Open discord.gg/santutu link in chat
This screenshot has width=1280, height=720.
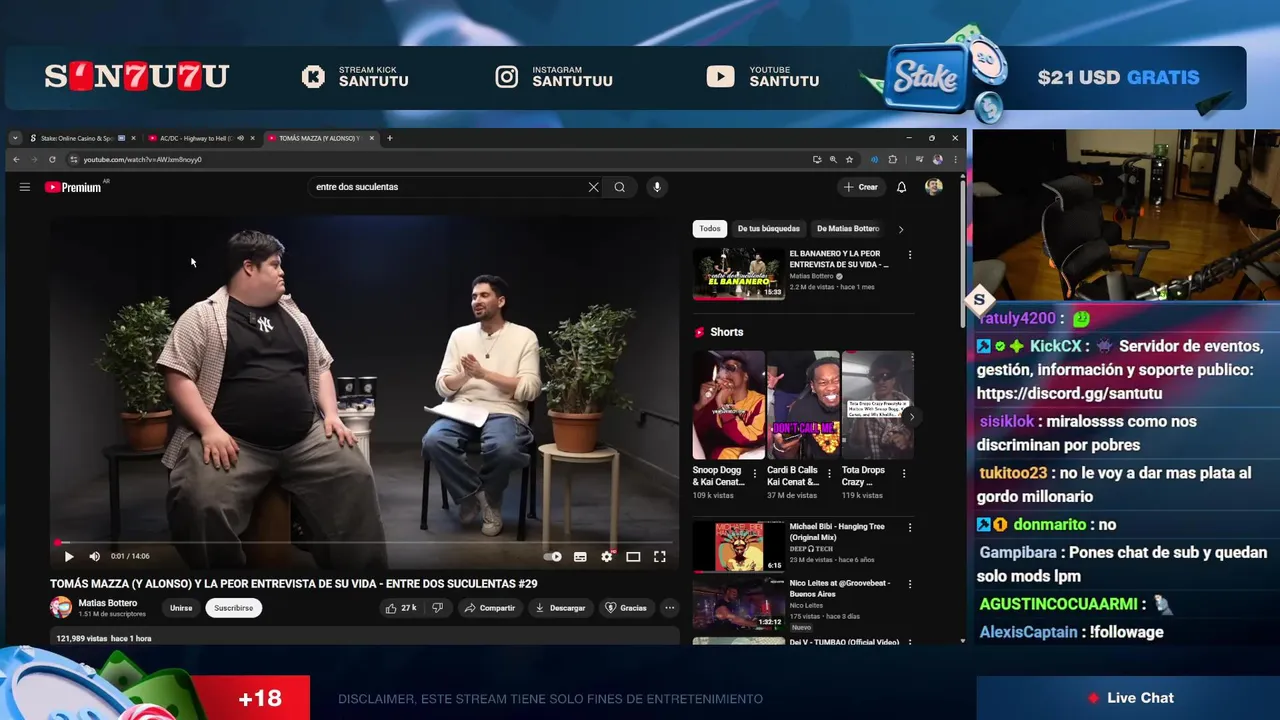1070,393
